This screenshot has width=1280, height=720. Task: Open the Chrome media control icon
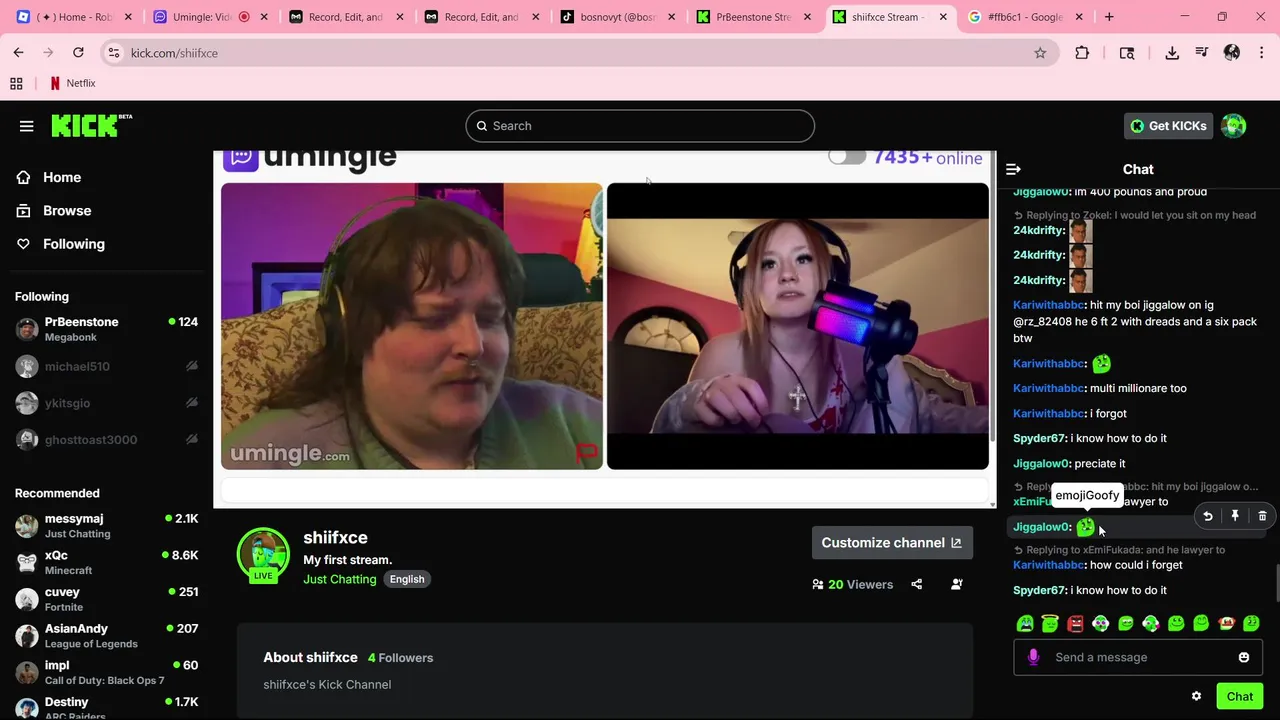click(x=1202, y=53)
